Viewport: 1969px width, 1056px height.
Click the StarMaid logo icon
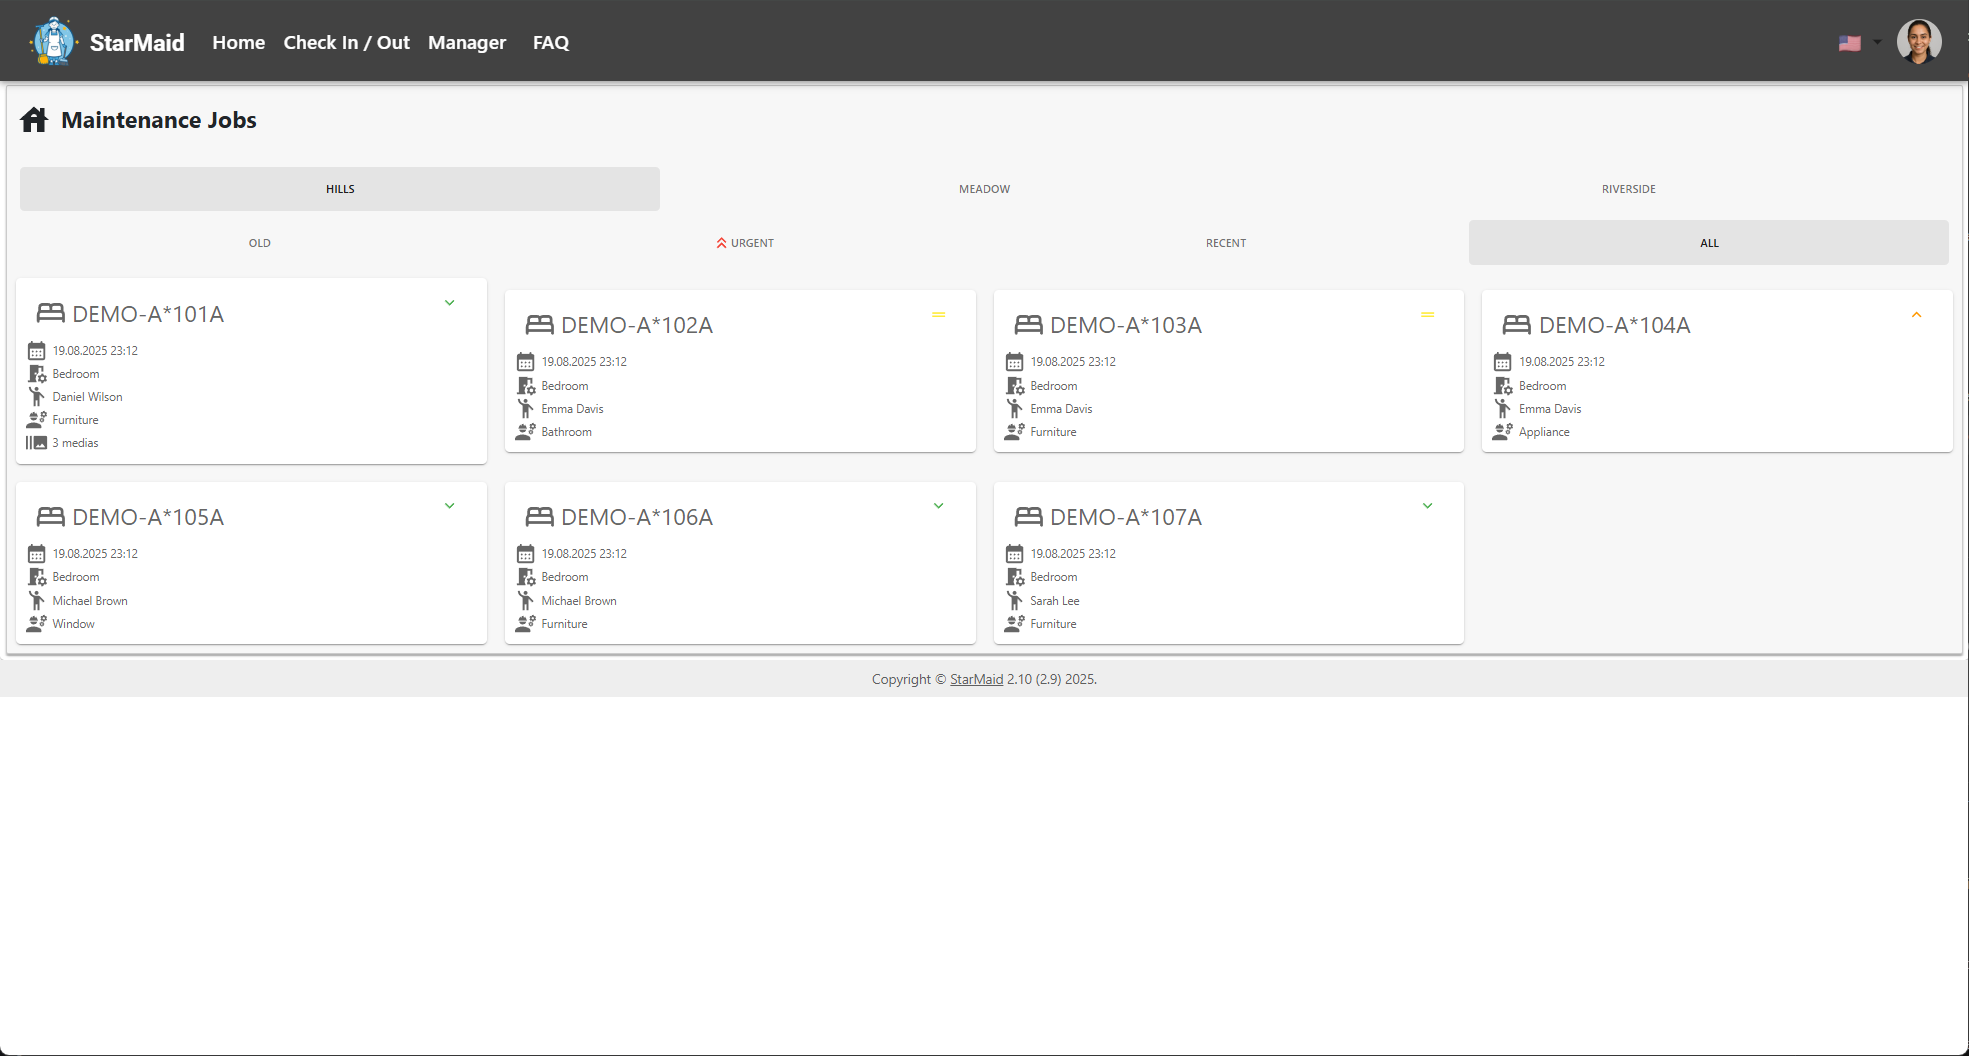click(54, 42)
